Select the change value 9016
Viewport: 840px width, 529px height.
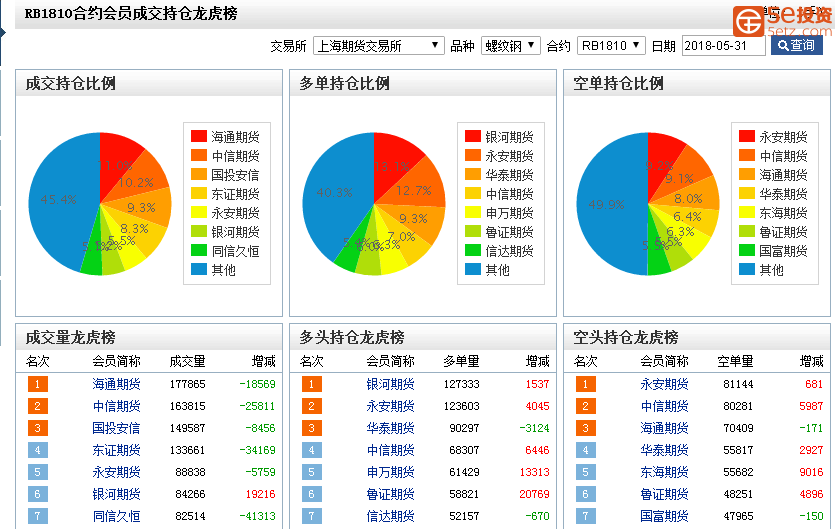(811, 472)
